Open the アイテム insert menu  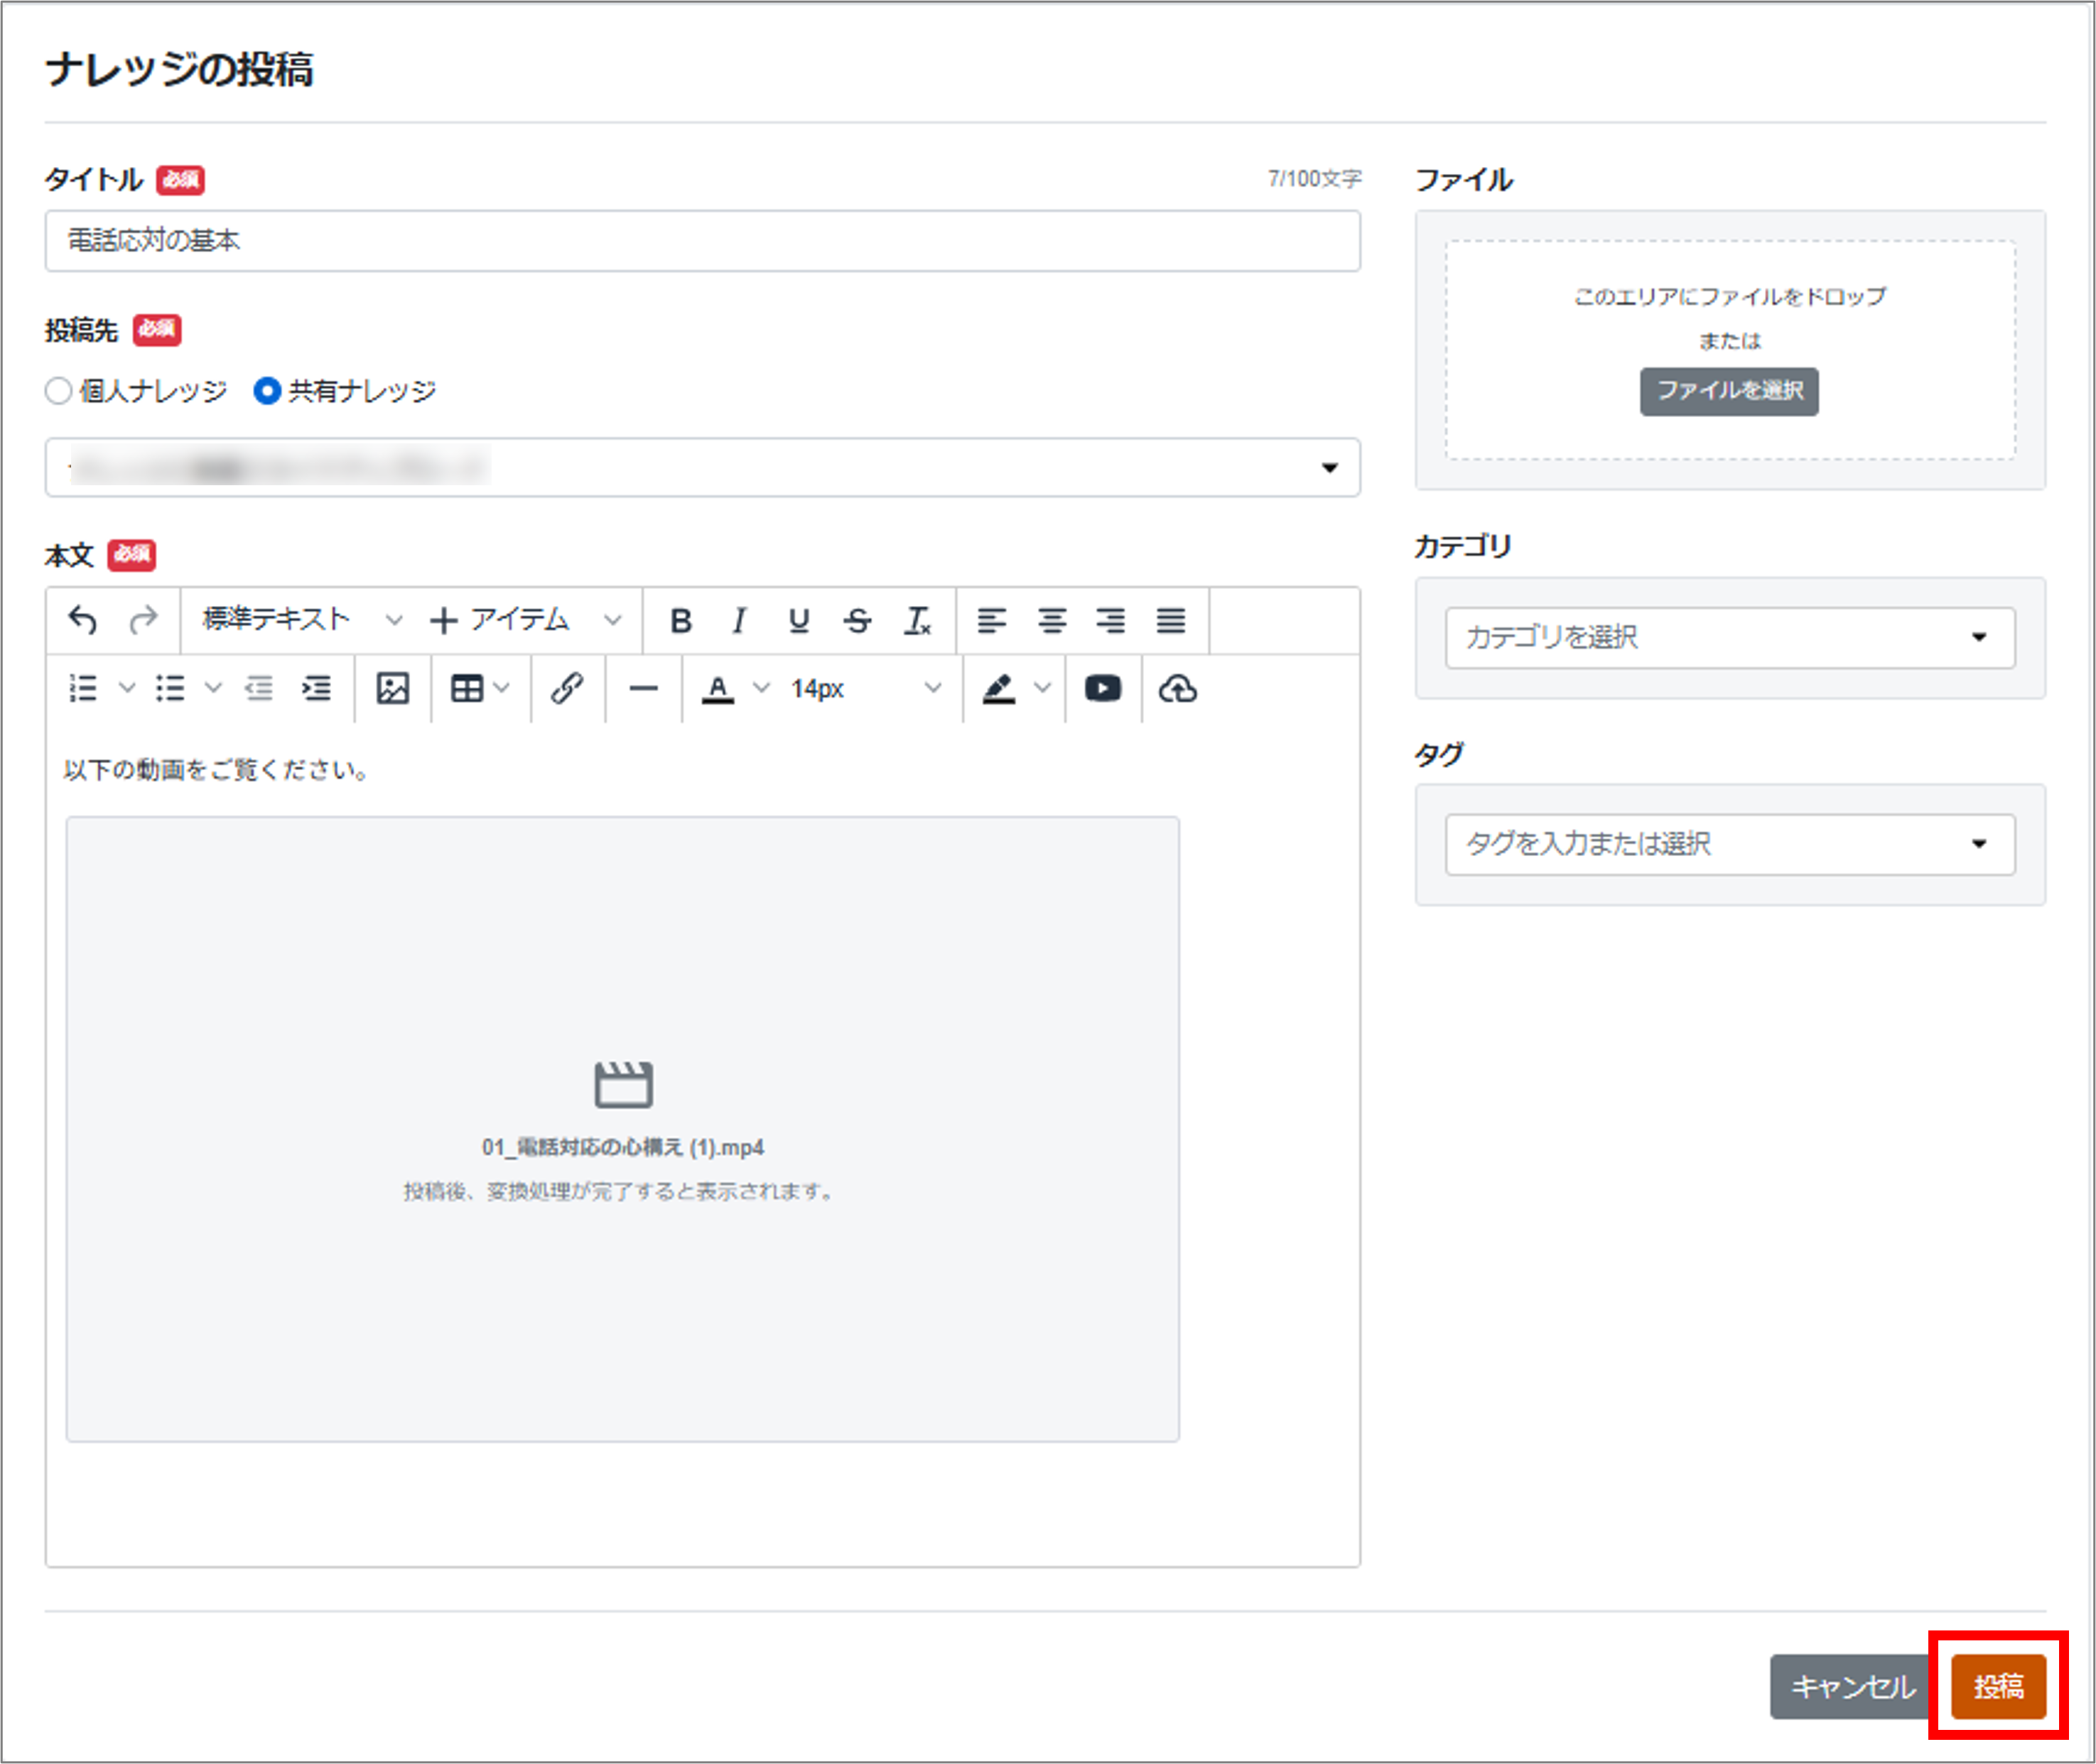(525, 621)
